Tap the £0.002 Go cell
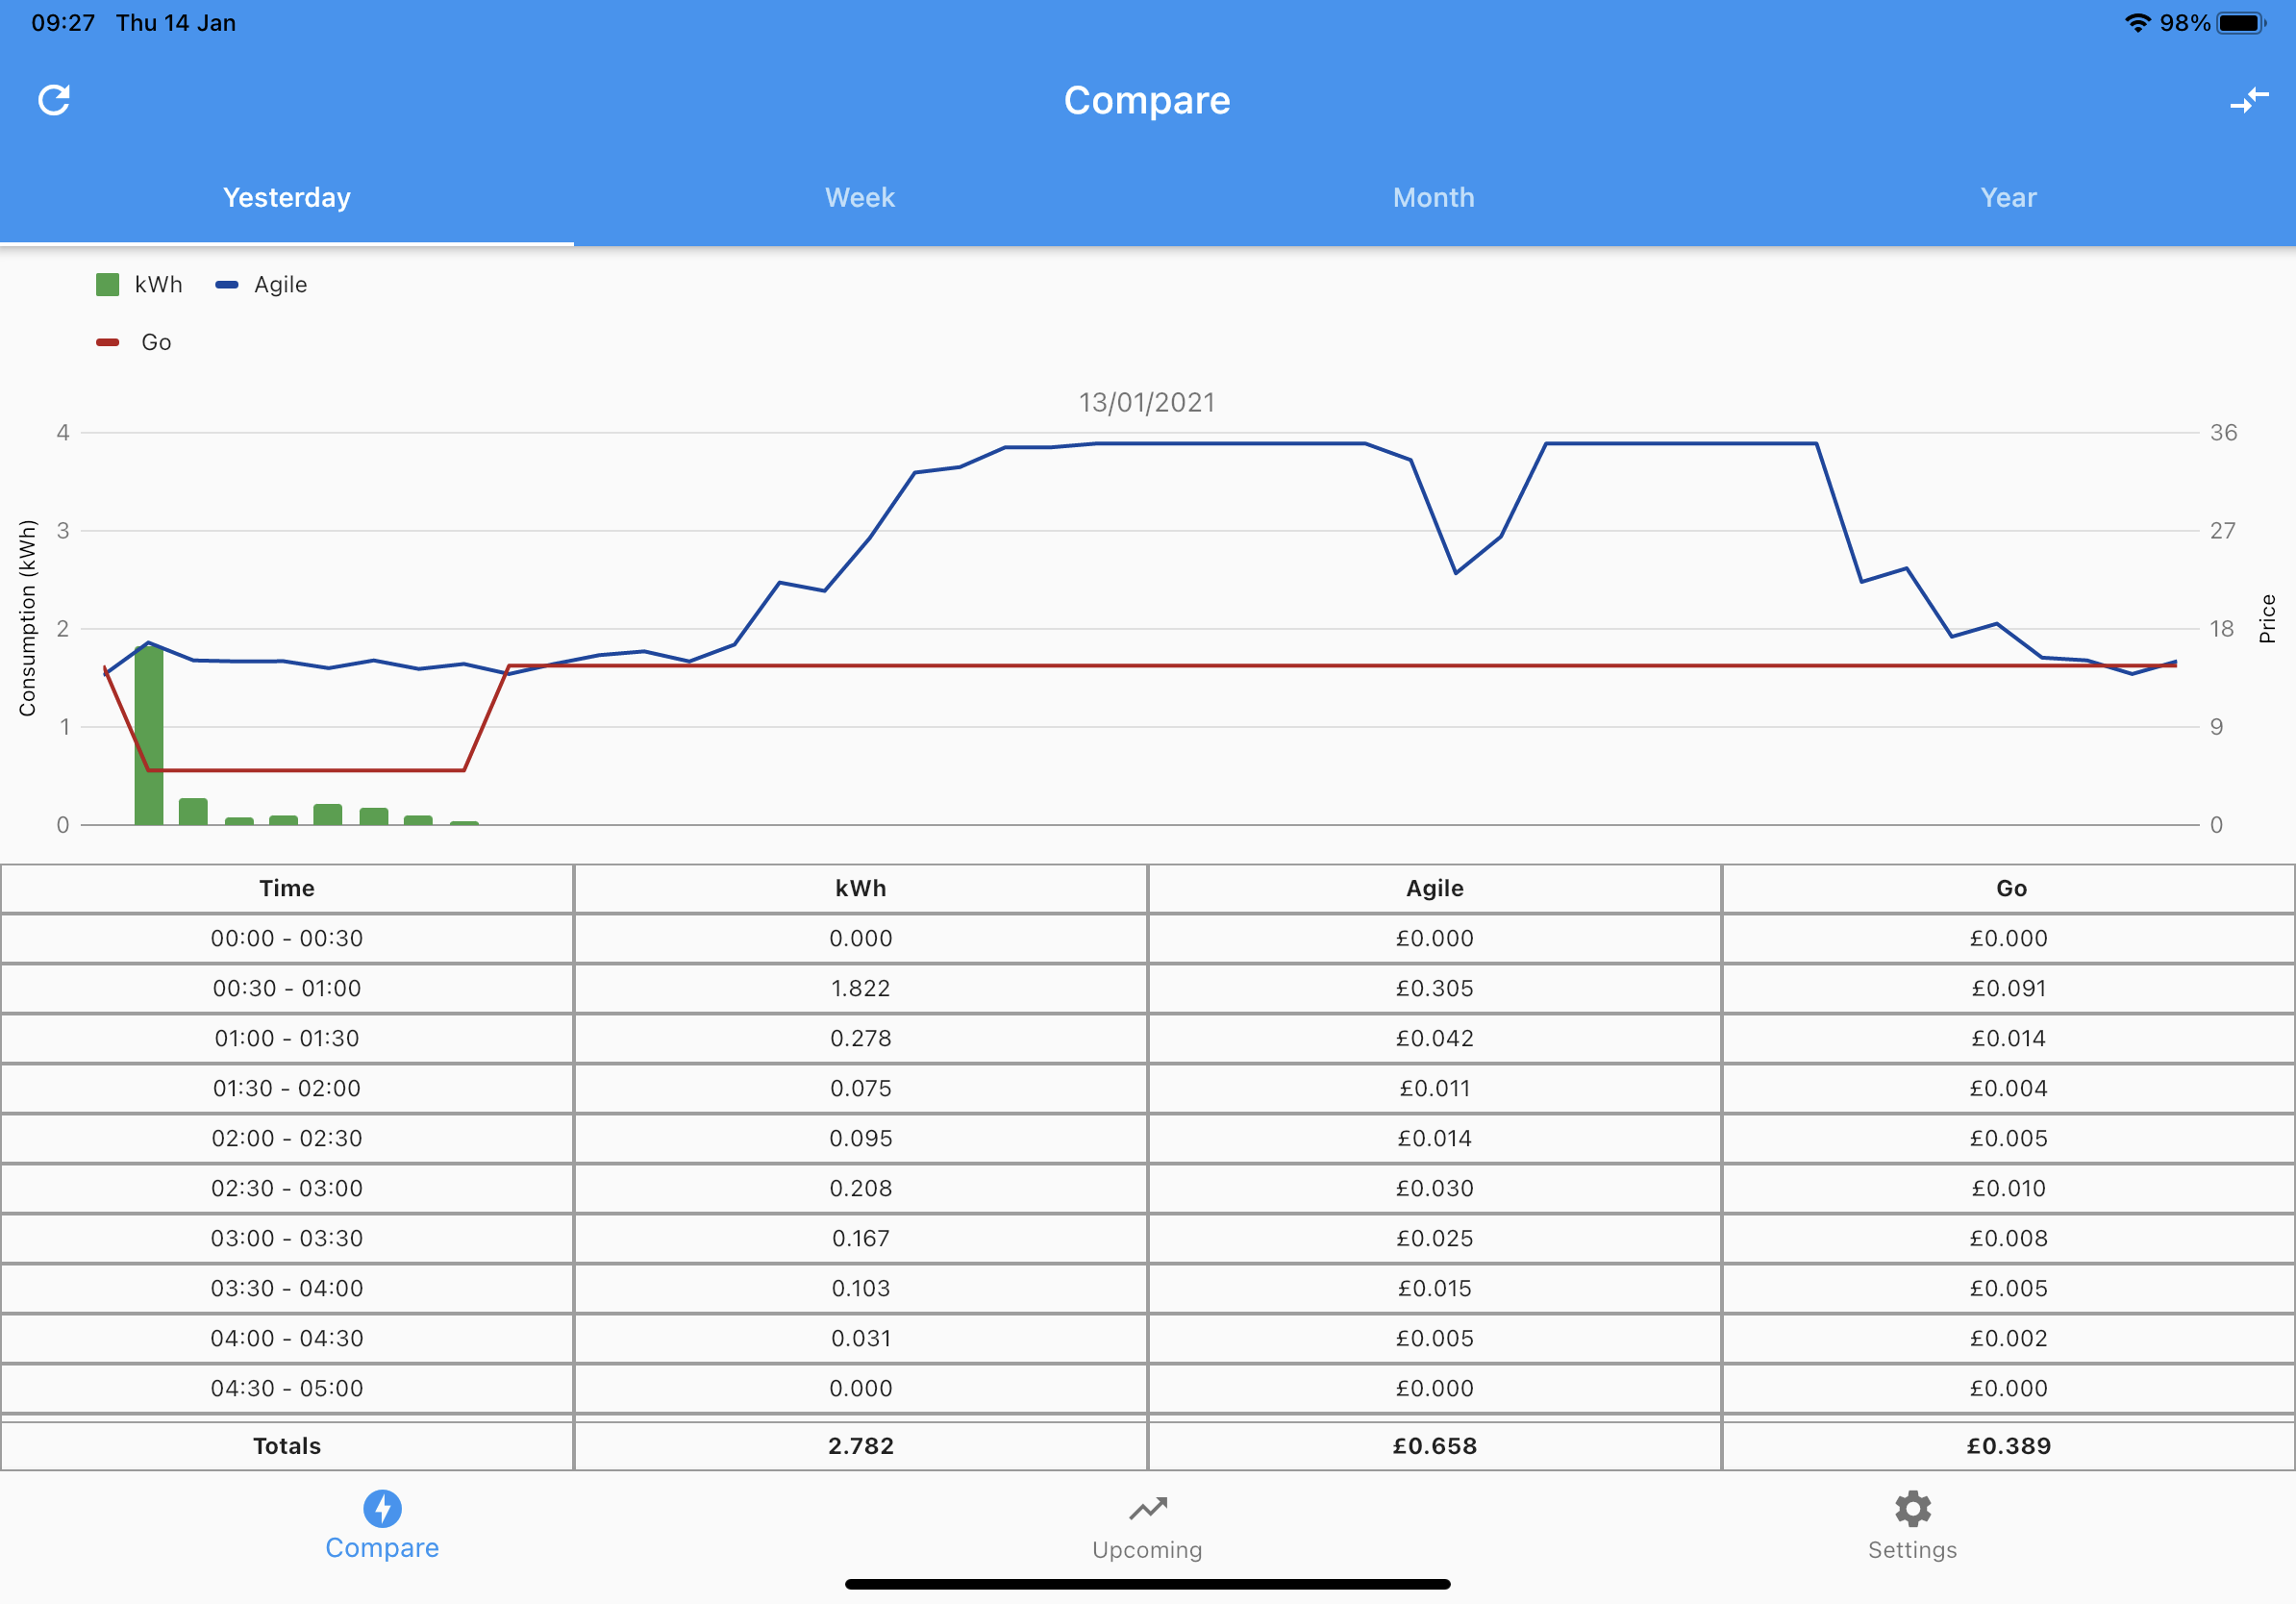Image resolution: width=2296 pixels, height=1604 pixels. 2009,1338
